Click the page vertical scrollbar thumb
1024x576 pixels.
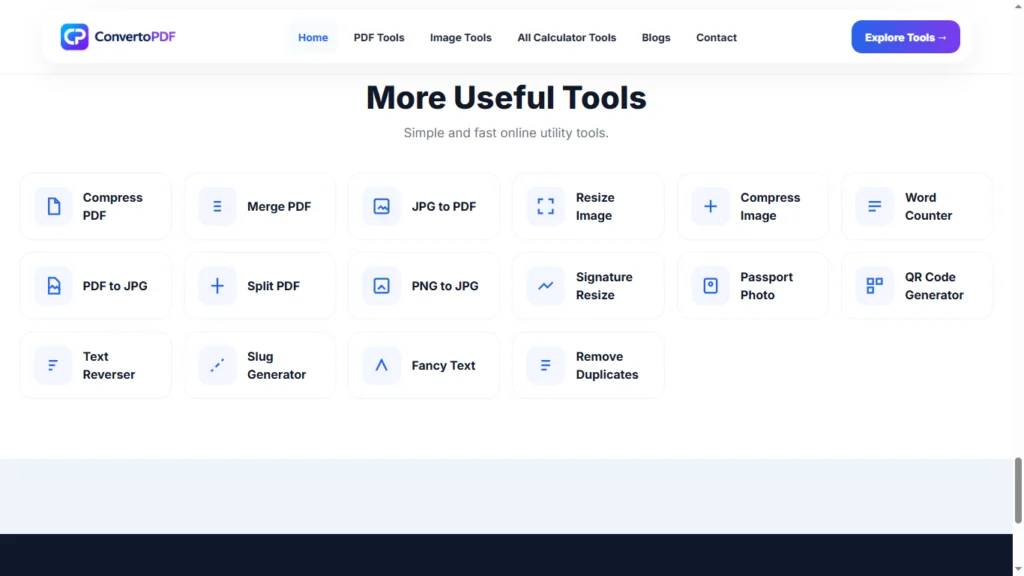1017,490
